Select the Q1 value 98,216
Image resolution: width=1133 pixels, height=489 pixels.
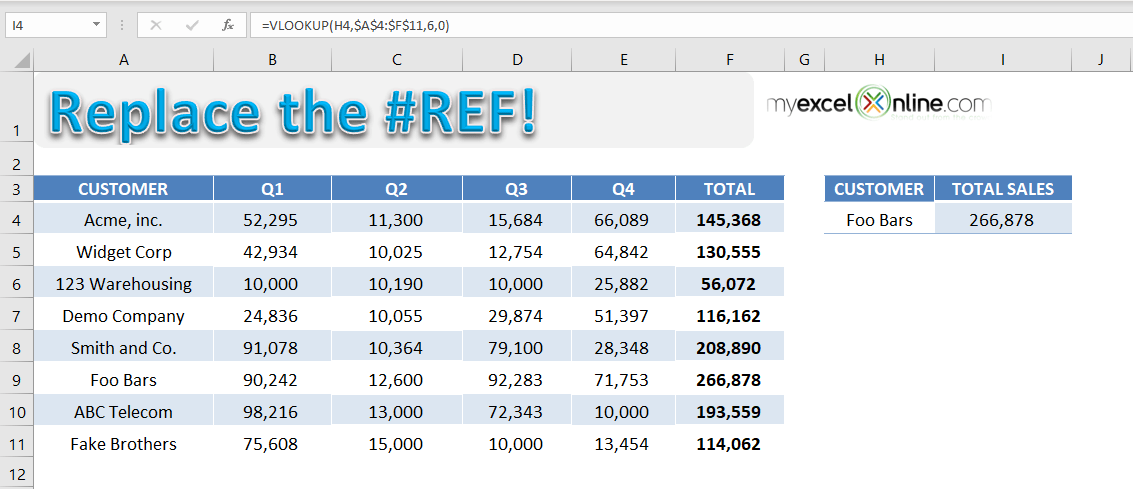(x=272, y=412)
